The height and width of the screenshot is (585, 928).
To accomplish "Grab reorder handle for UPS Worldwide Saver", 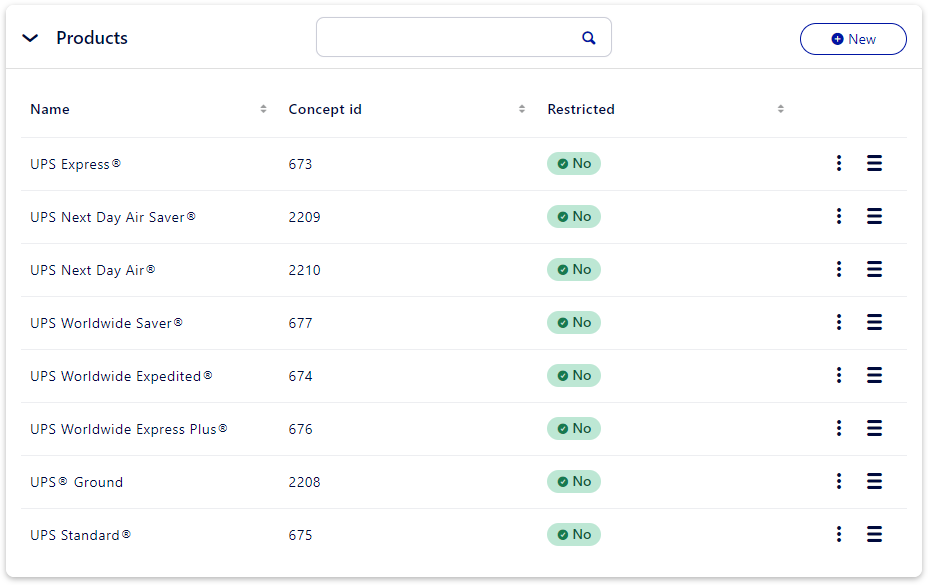I will click(x=874, y=322).
